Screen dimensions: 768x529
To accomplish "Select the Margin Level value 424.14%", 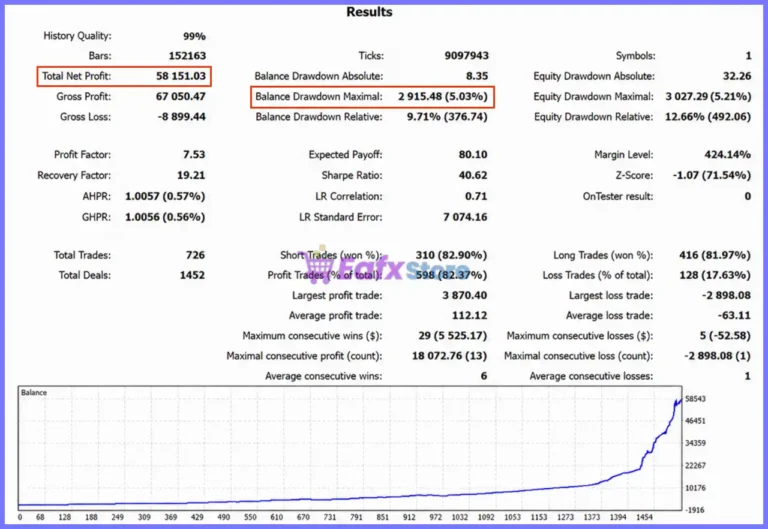I will 727,155.
